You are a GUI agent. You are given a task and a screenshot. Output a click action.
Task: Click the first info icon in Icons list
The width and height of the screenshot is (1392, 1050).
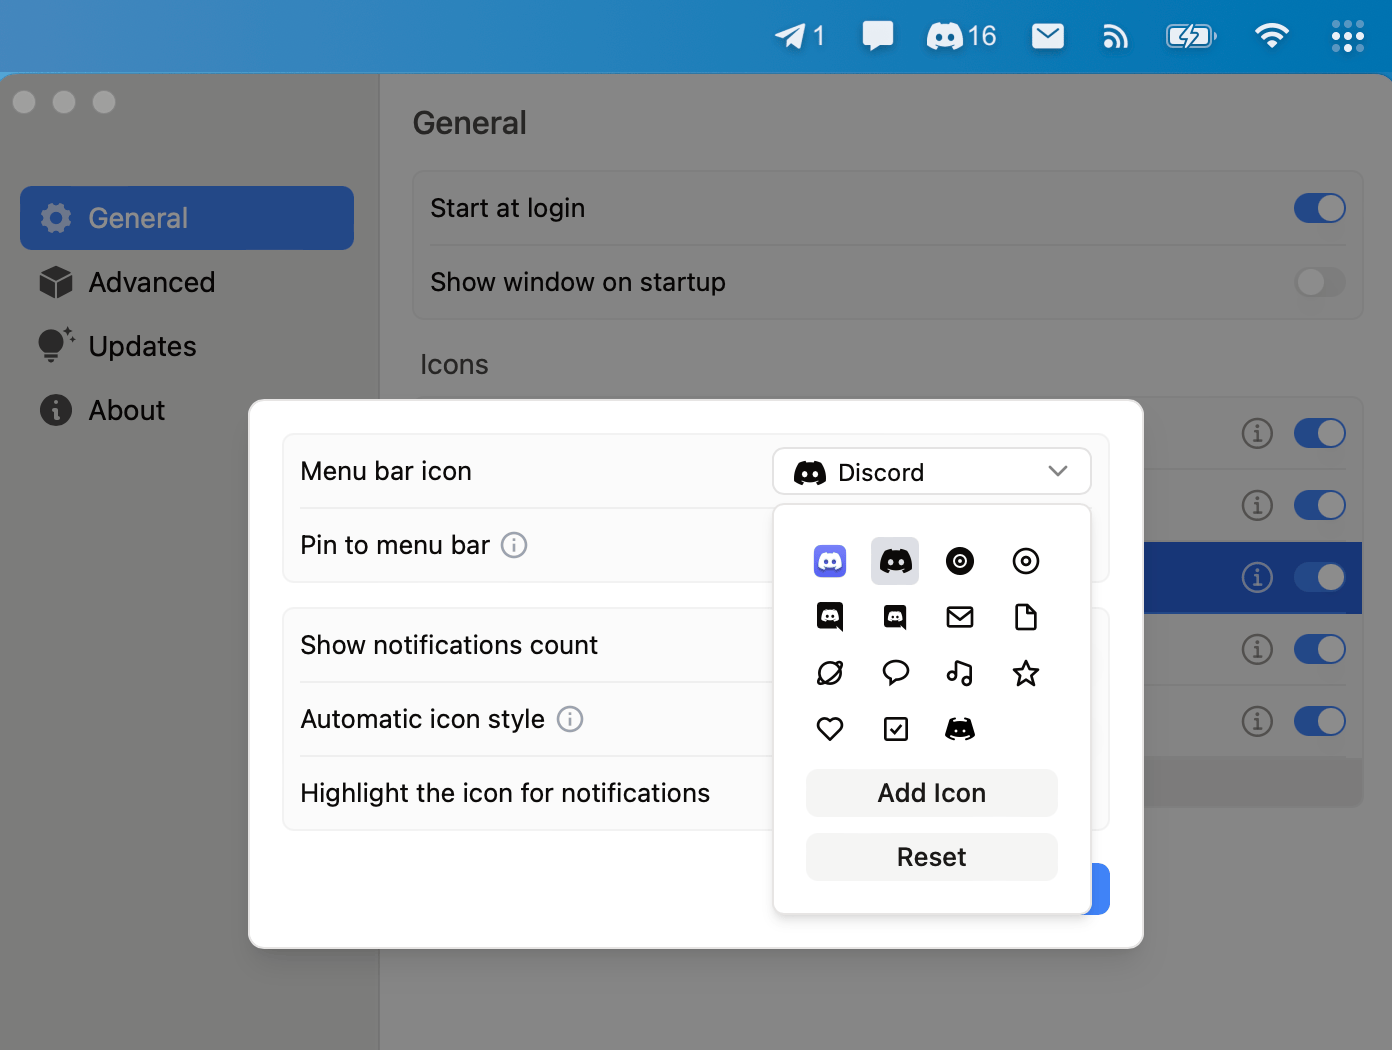coord(1257,433)
